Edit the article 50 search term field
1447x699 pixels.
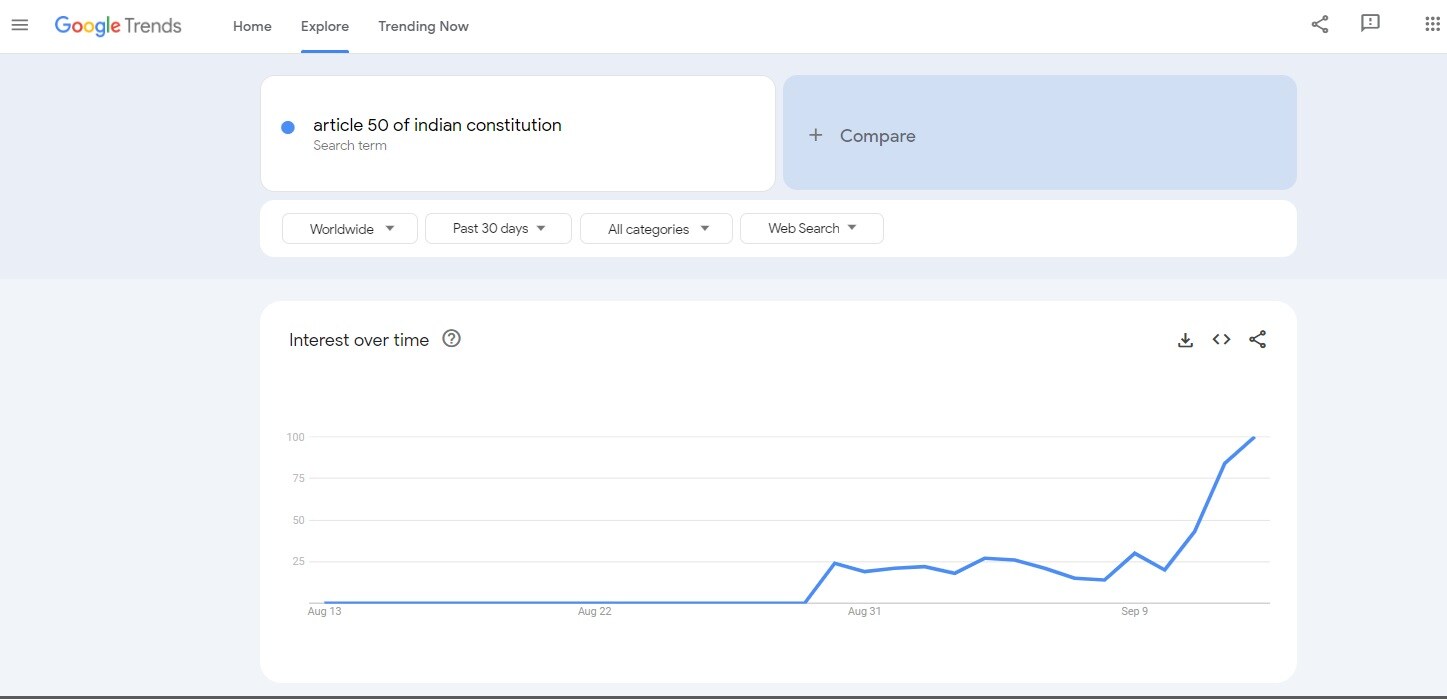click(437, 126)
